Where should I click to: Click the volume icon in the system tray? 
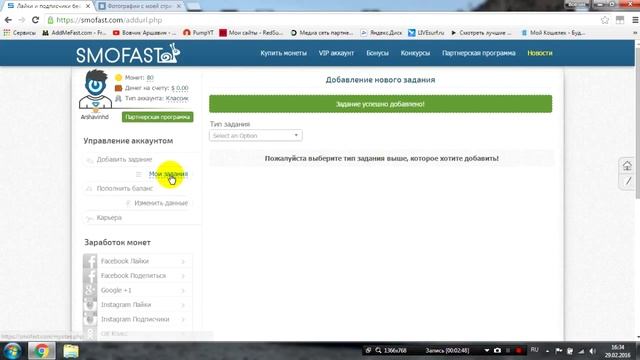point(593,351)
